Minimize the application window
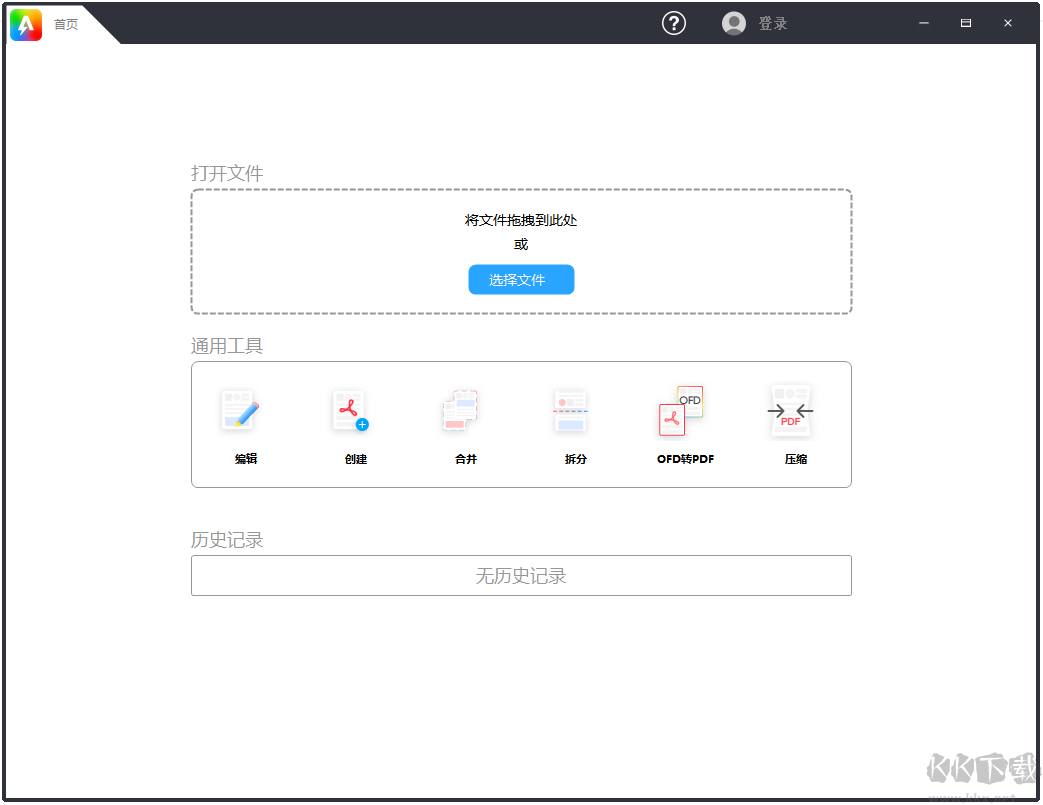Screen dimensions: 1043x805 coord(924,23)
